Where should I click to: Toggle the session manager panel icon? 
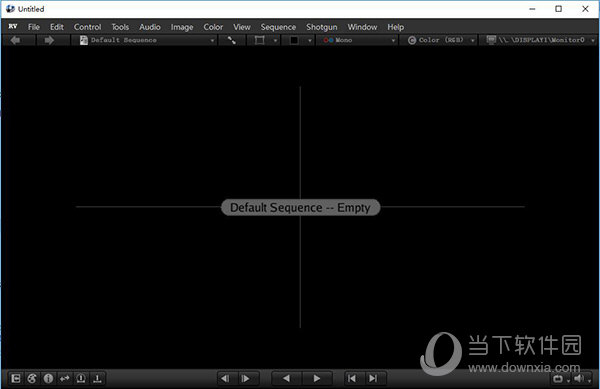point(16,378)
